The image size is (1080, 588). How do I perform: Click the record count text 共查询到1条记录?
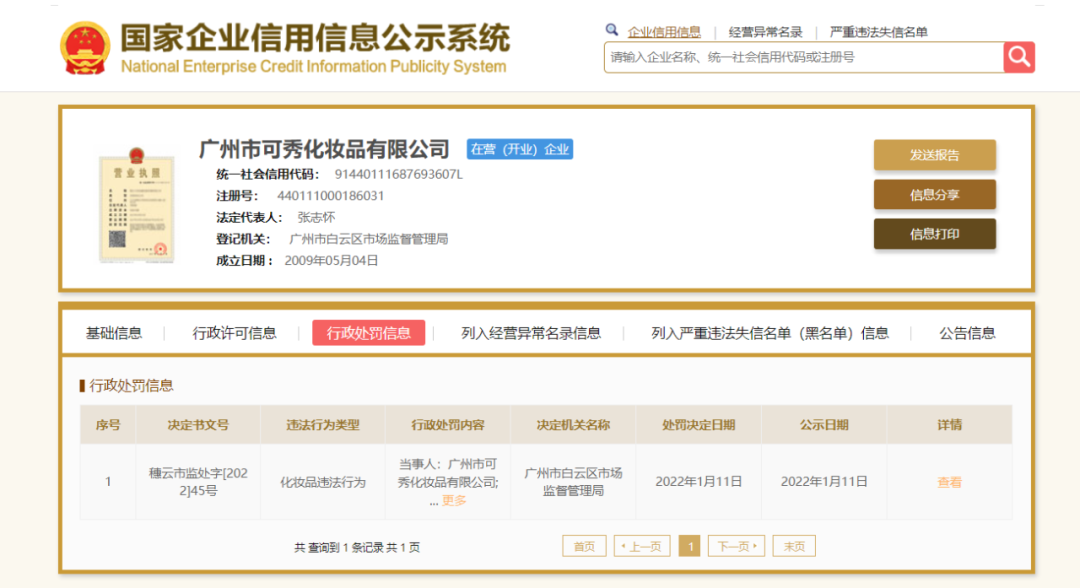click(x=338, y=547)
